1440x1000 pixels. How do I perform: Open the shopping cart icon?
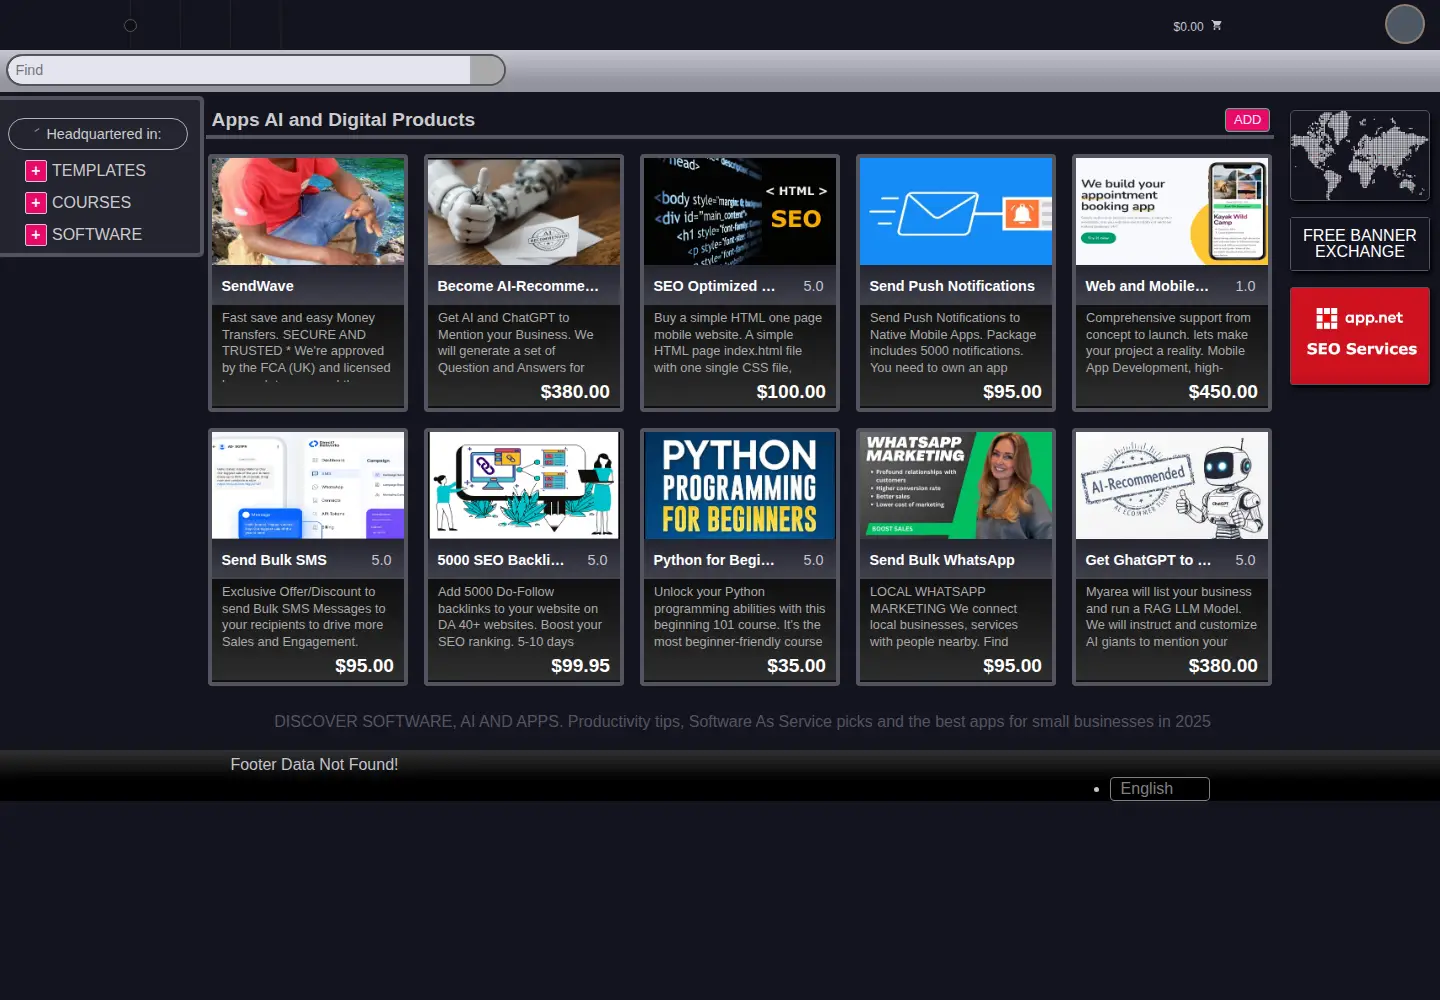tap(1216, 25)
